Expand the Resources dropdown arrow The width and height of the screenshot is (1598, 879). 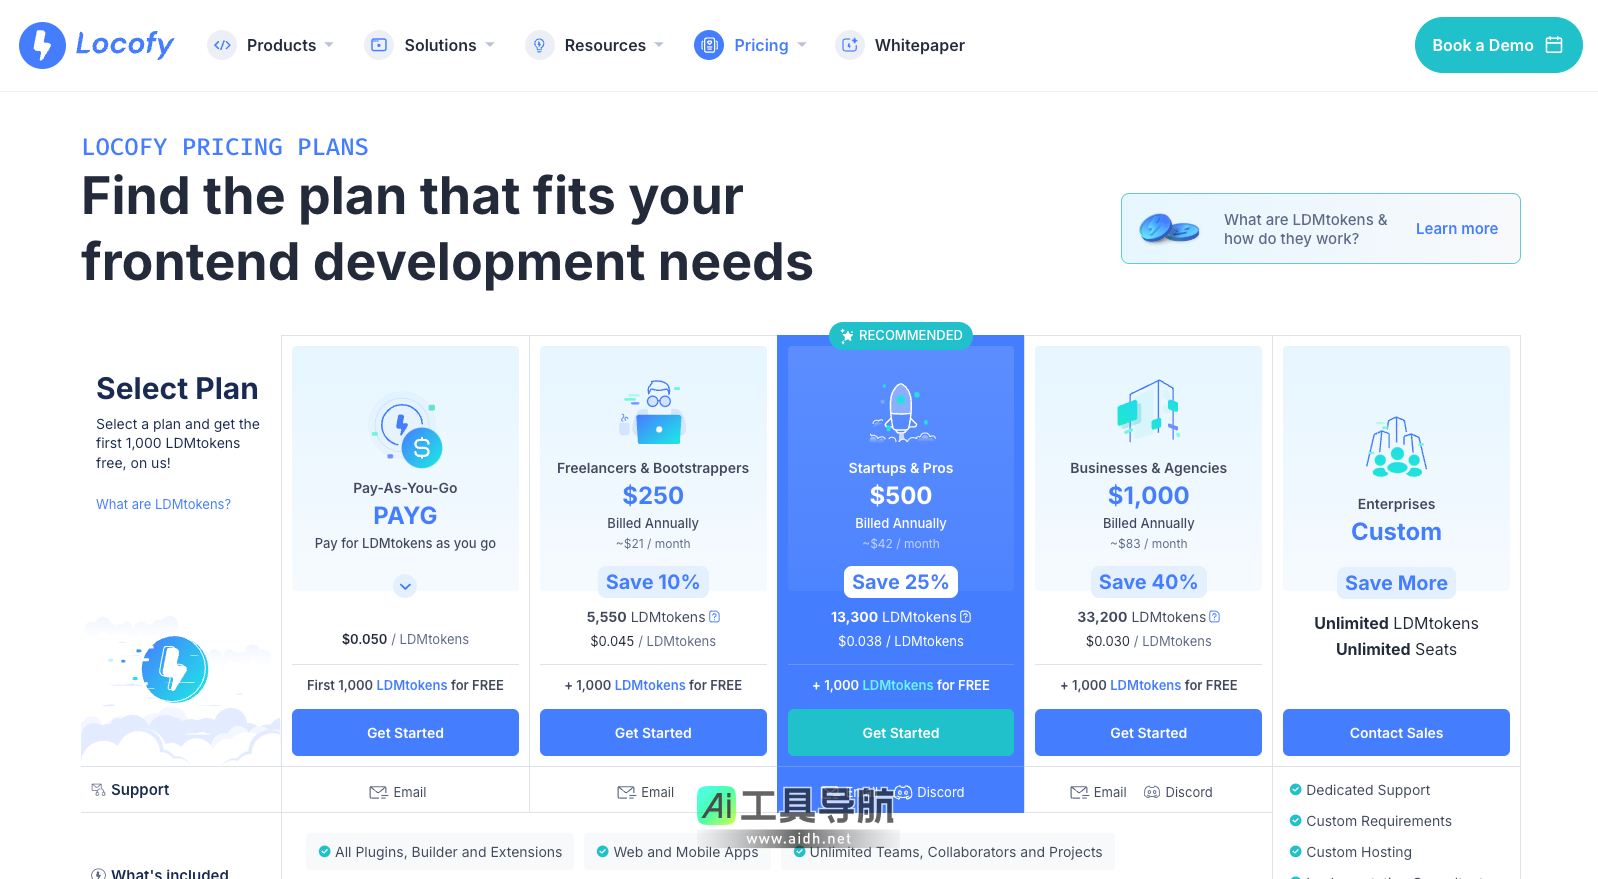[659, 45]
